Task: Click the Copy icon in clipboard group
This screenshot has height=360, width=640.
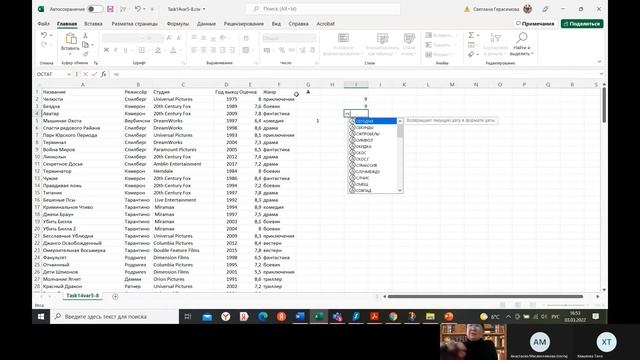Action: (x=85, y=44)
